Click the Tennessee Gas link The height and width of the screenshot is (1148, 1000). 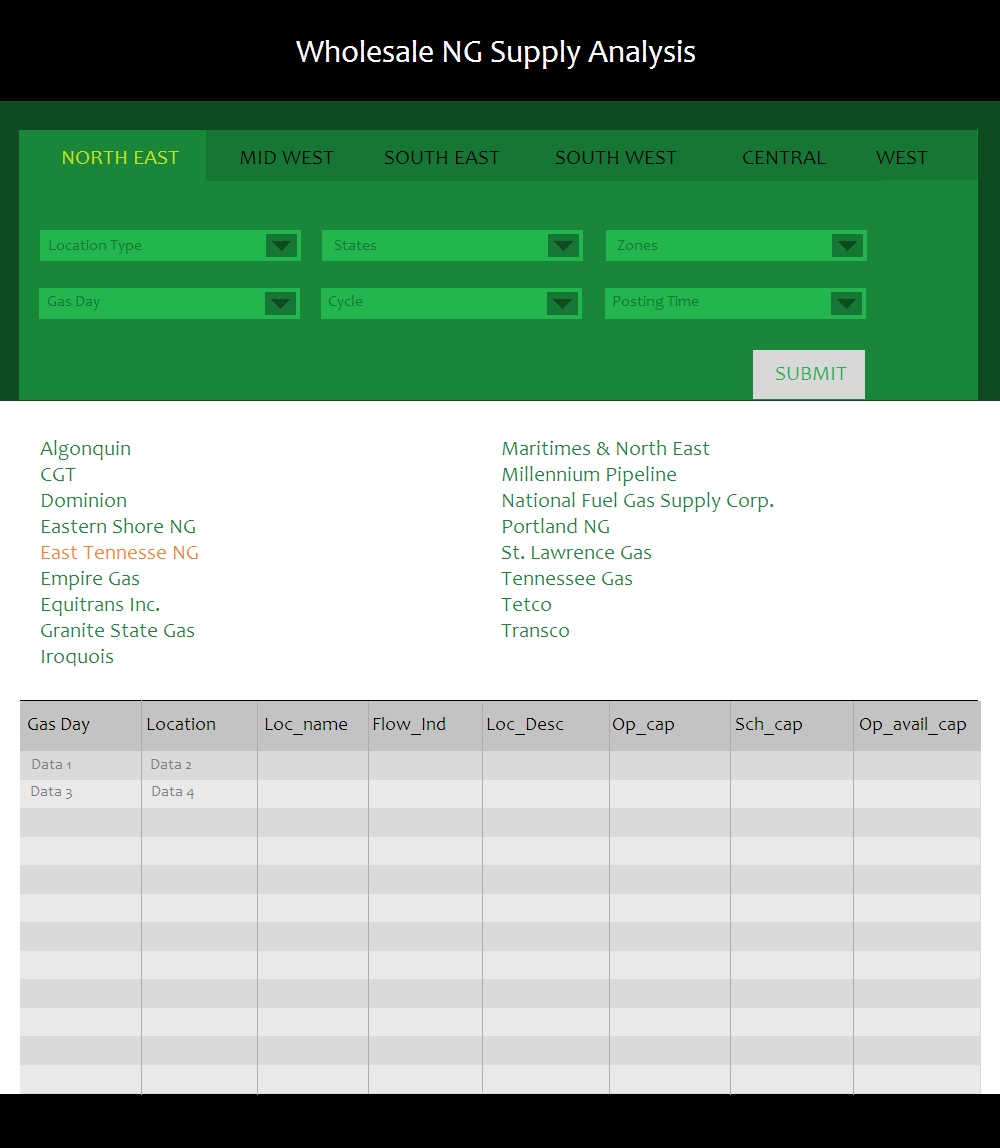point(567,578)
